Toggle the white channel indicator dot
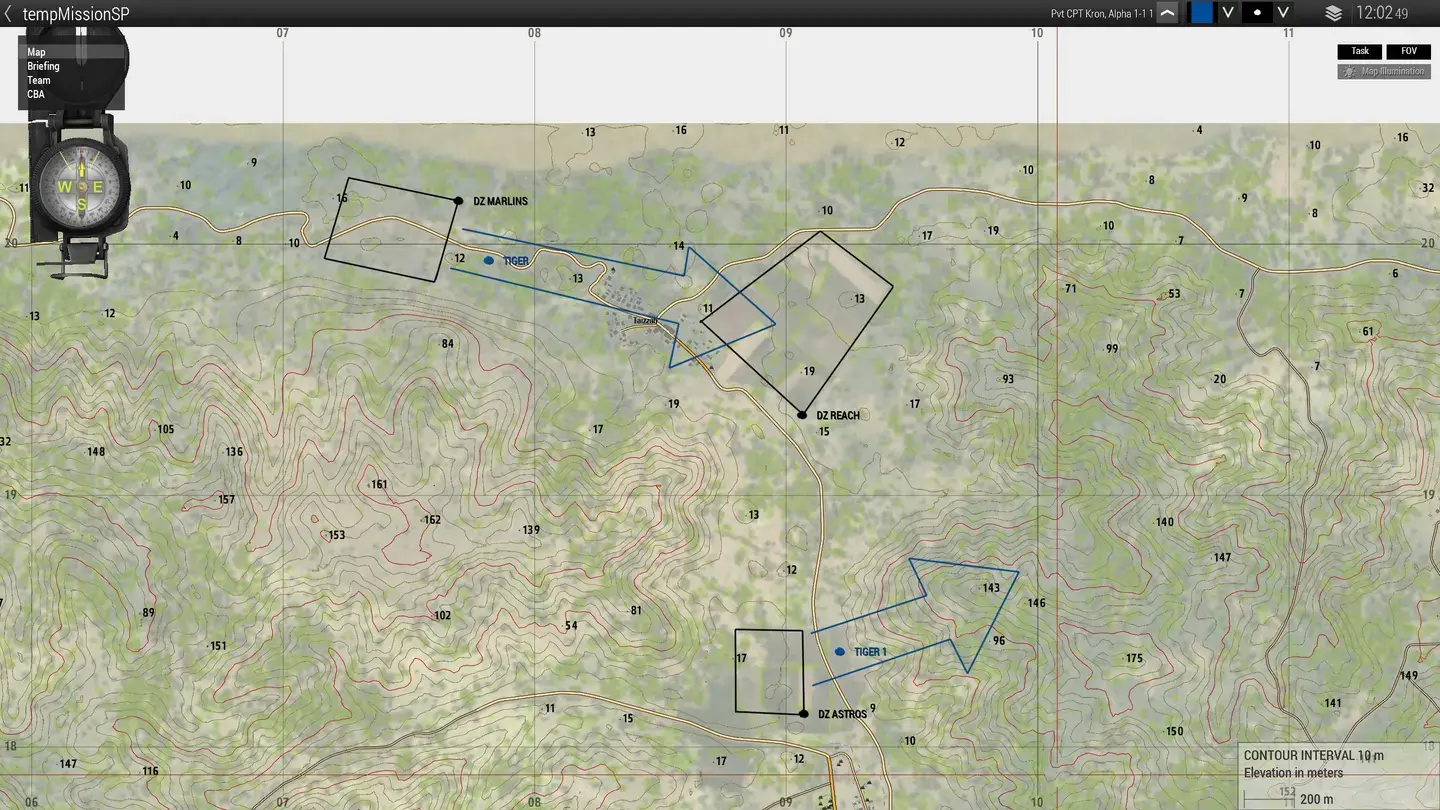The width and height of the screenshot is (1440, 810). tap(1258, 12)
